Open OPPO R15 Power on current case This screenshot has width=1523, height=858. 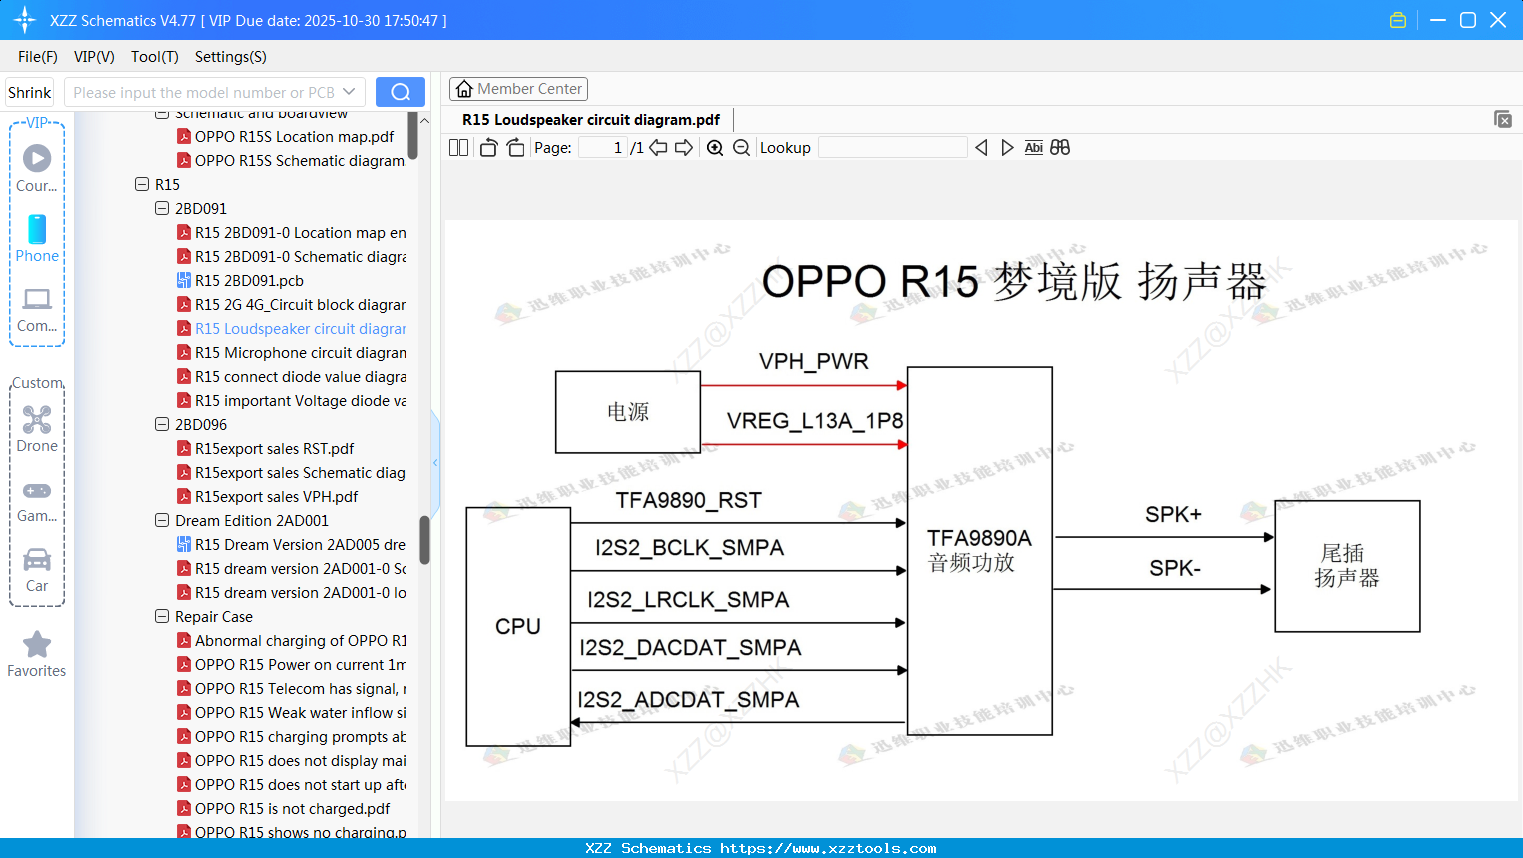(x=292, y=665)
